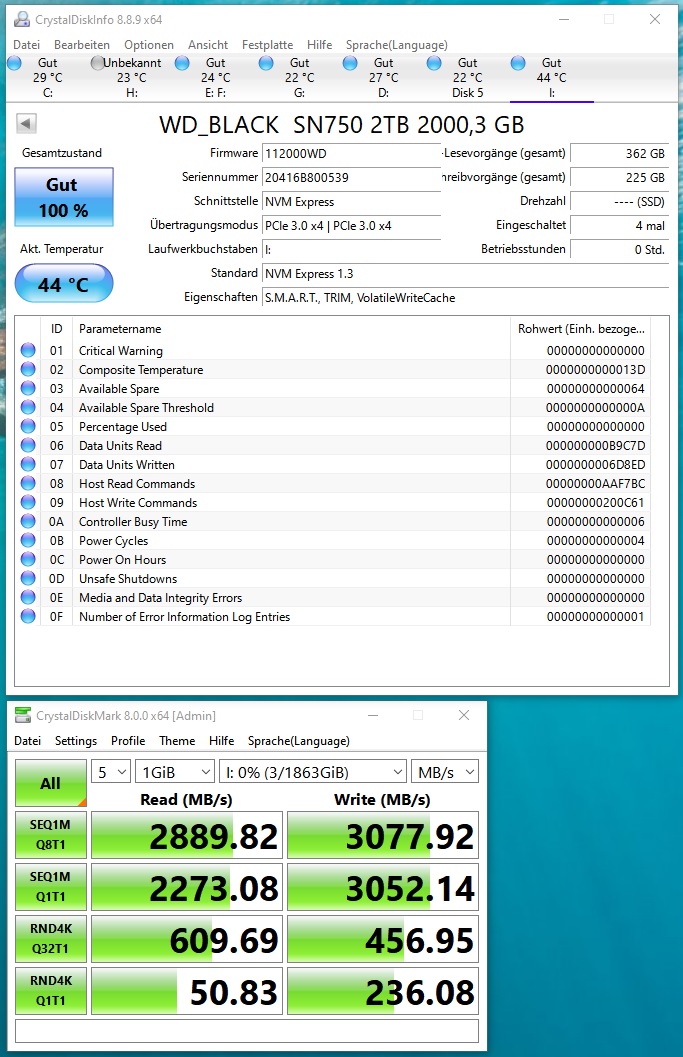Viewport: 683px width, 1057px height.
Task: Open unit dropdown showing MB/s
Action: tap(445, 772)
